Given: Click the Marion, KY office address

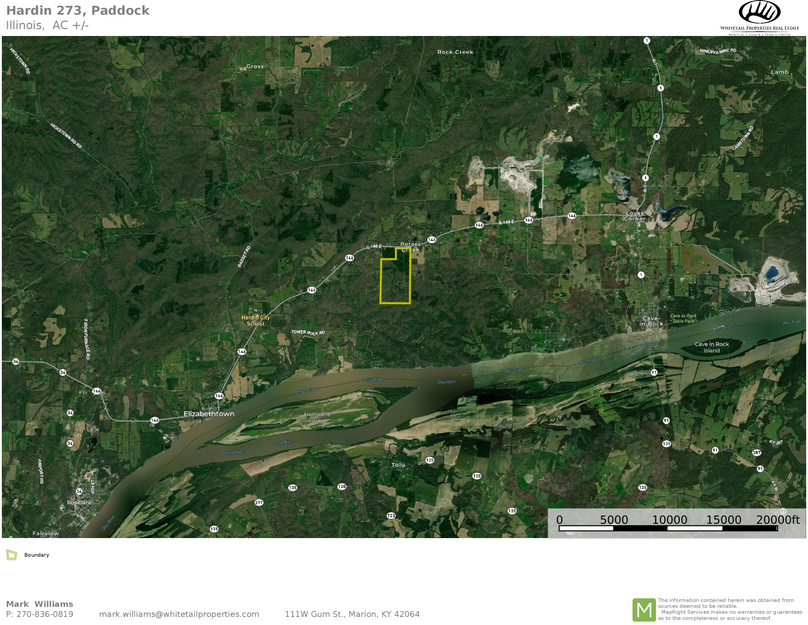Looking at the screenshot, I should (x=352, y=614).
